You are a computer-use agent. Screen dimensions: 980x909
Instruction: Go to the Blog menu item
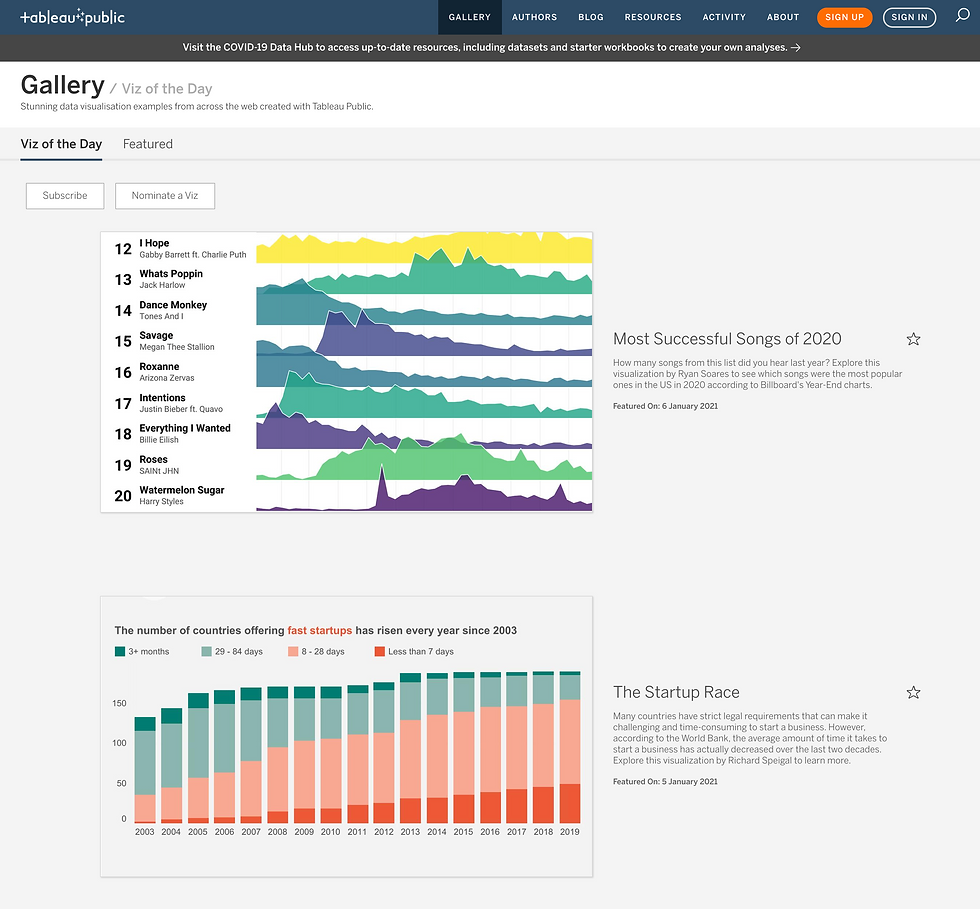coord(591,17)
